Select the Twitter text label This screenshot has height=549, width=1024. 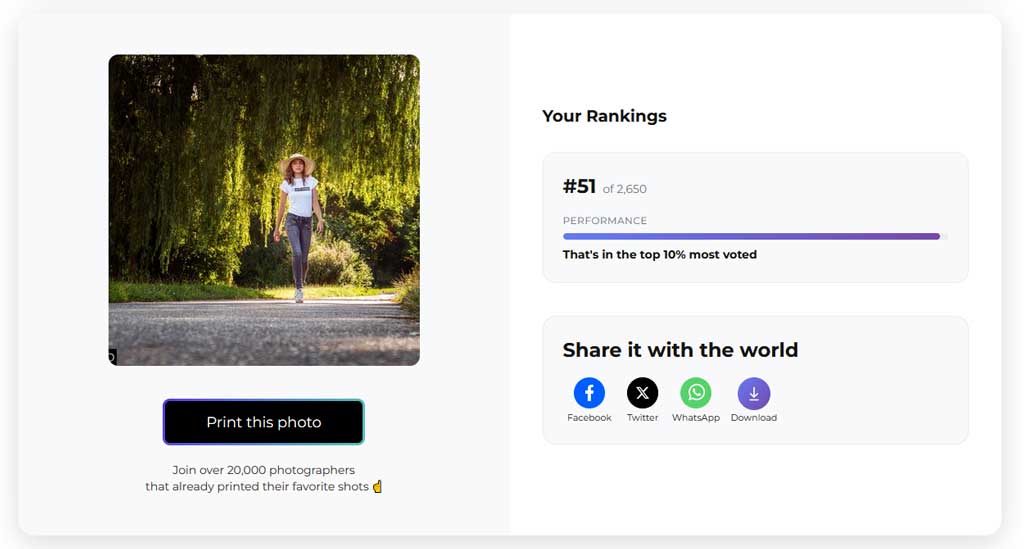click(642, 418)
